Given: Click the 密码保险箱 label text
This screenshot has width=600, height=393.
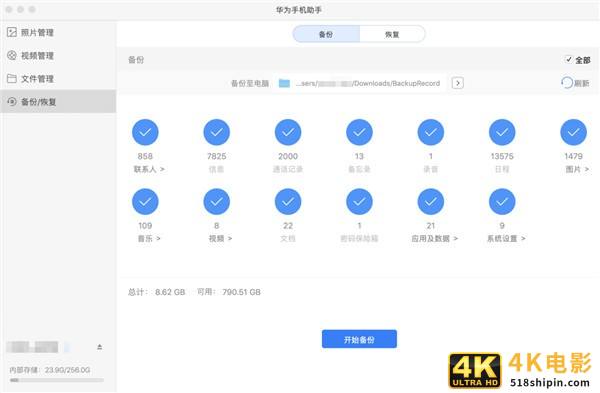Looking at the screenshot, I should (359, 238).
